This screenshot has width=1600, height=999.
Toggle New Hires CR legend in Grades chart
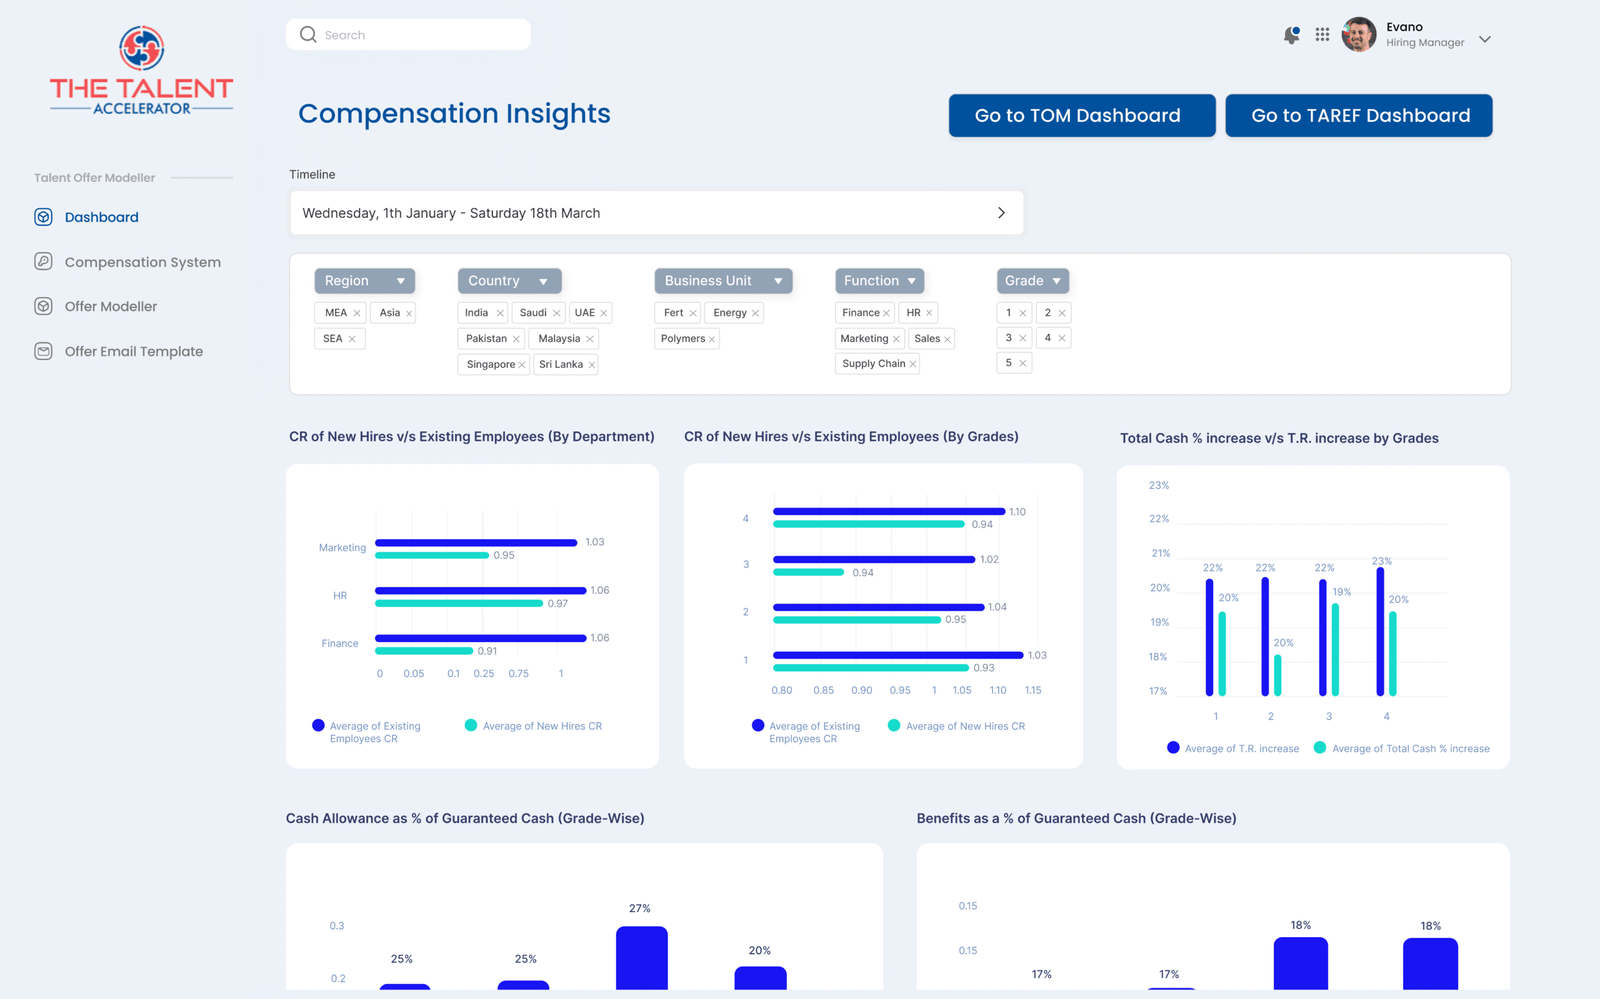tap(957, 726)
